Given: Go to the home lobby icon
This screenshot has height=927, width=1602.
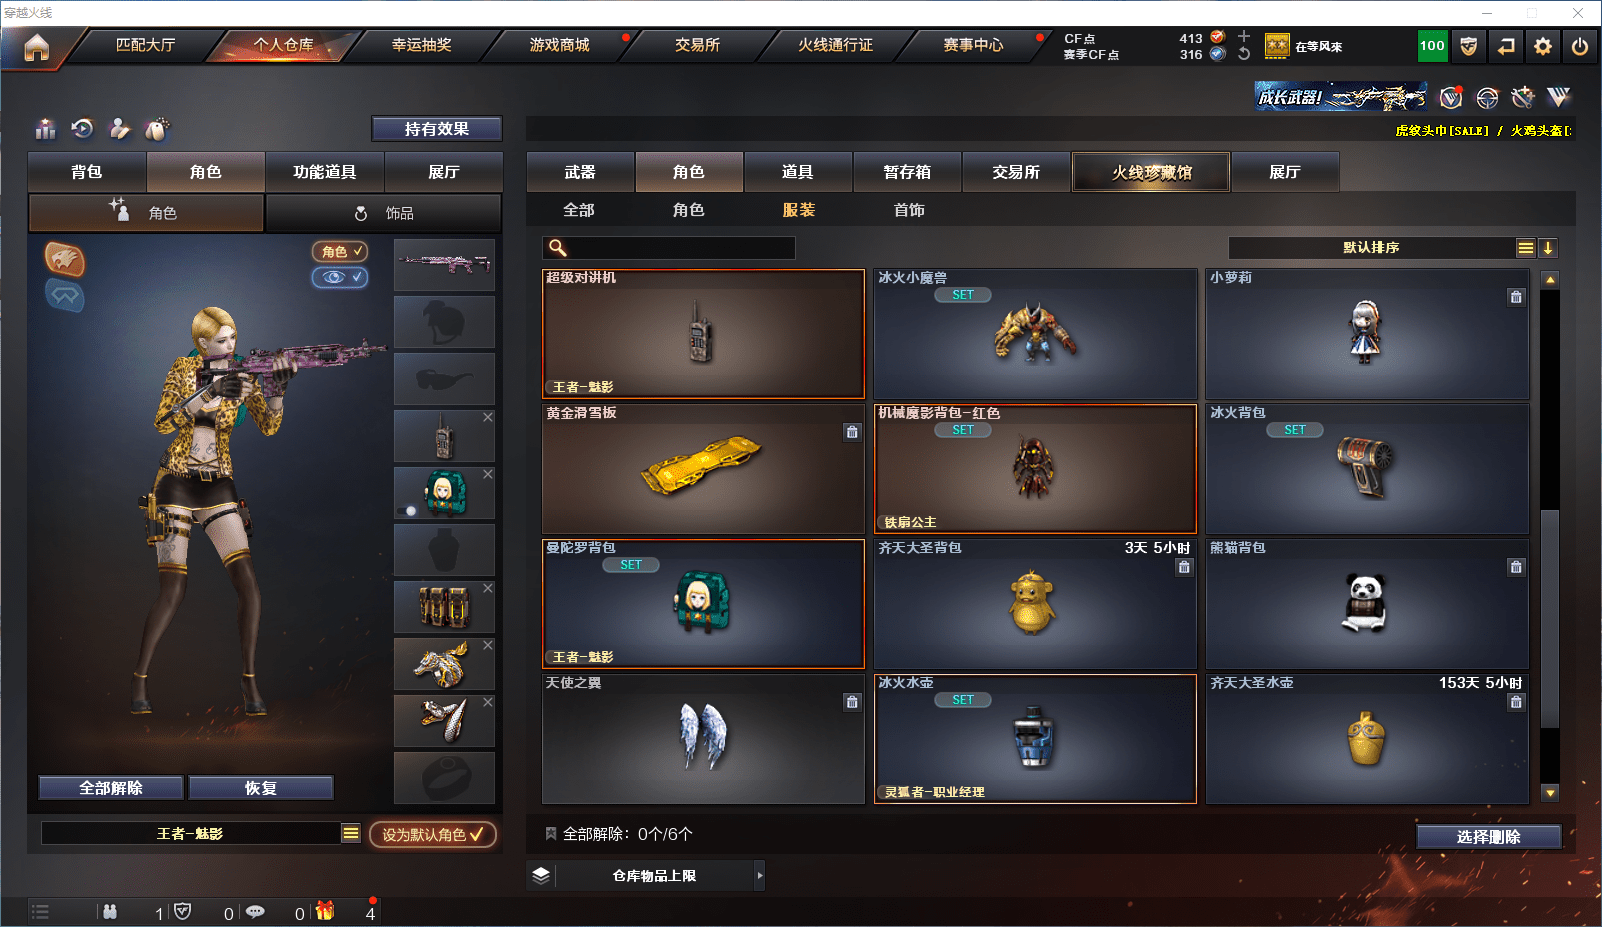Looking at the screenshot, I should pos(37,47).
